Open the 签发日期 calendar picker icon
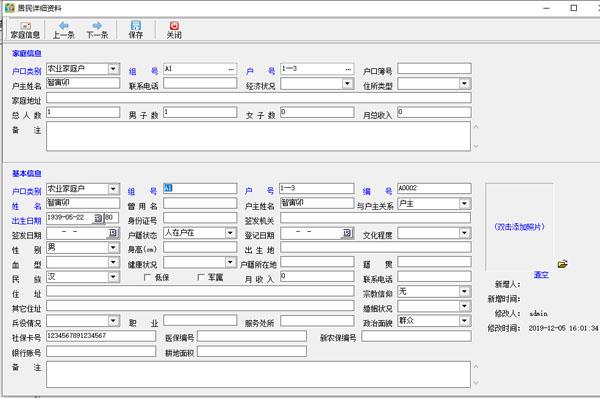Image resolution: width=600 pixels, height=400 pixels. tap(112, 233)
